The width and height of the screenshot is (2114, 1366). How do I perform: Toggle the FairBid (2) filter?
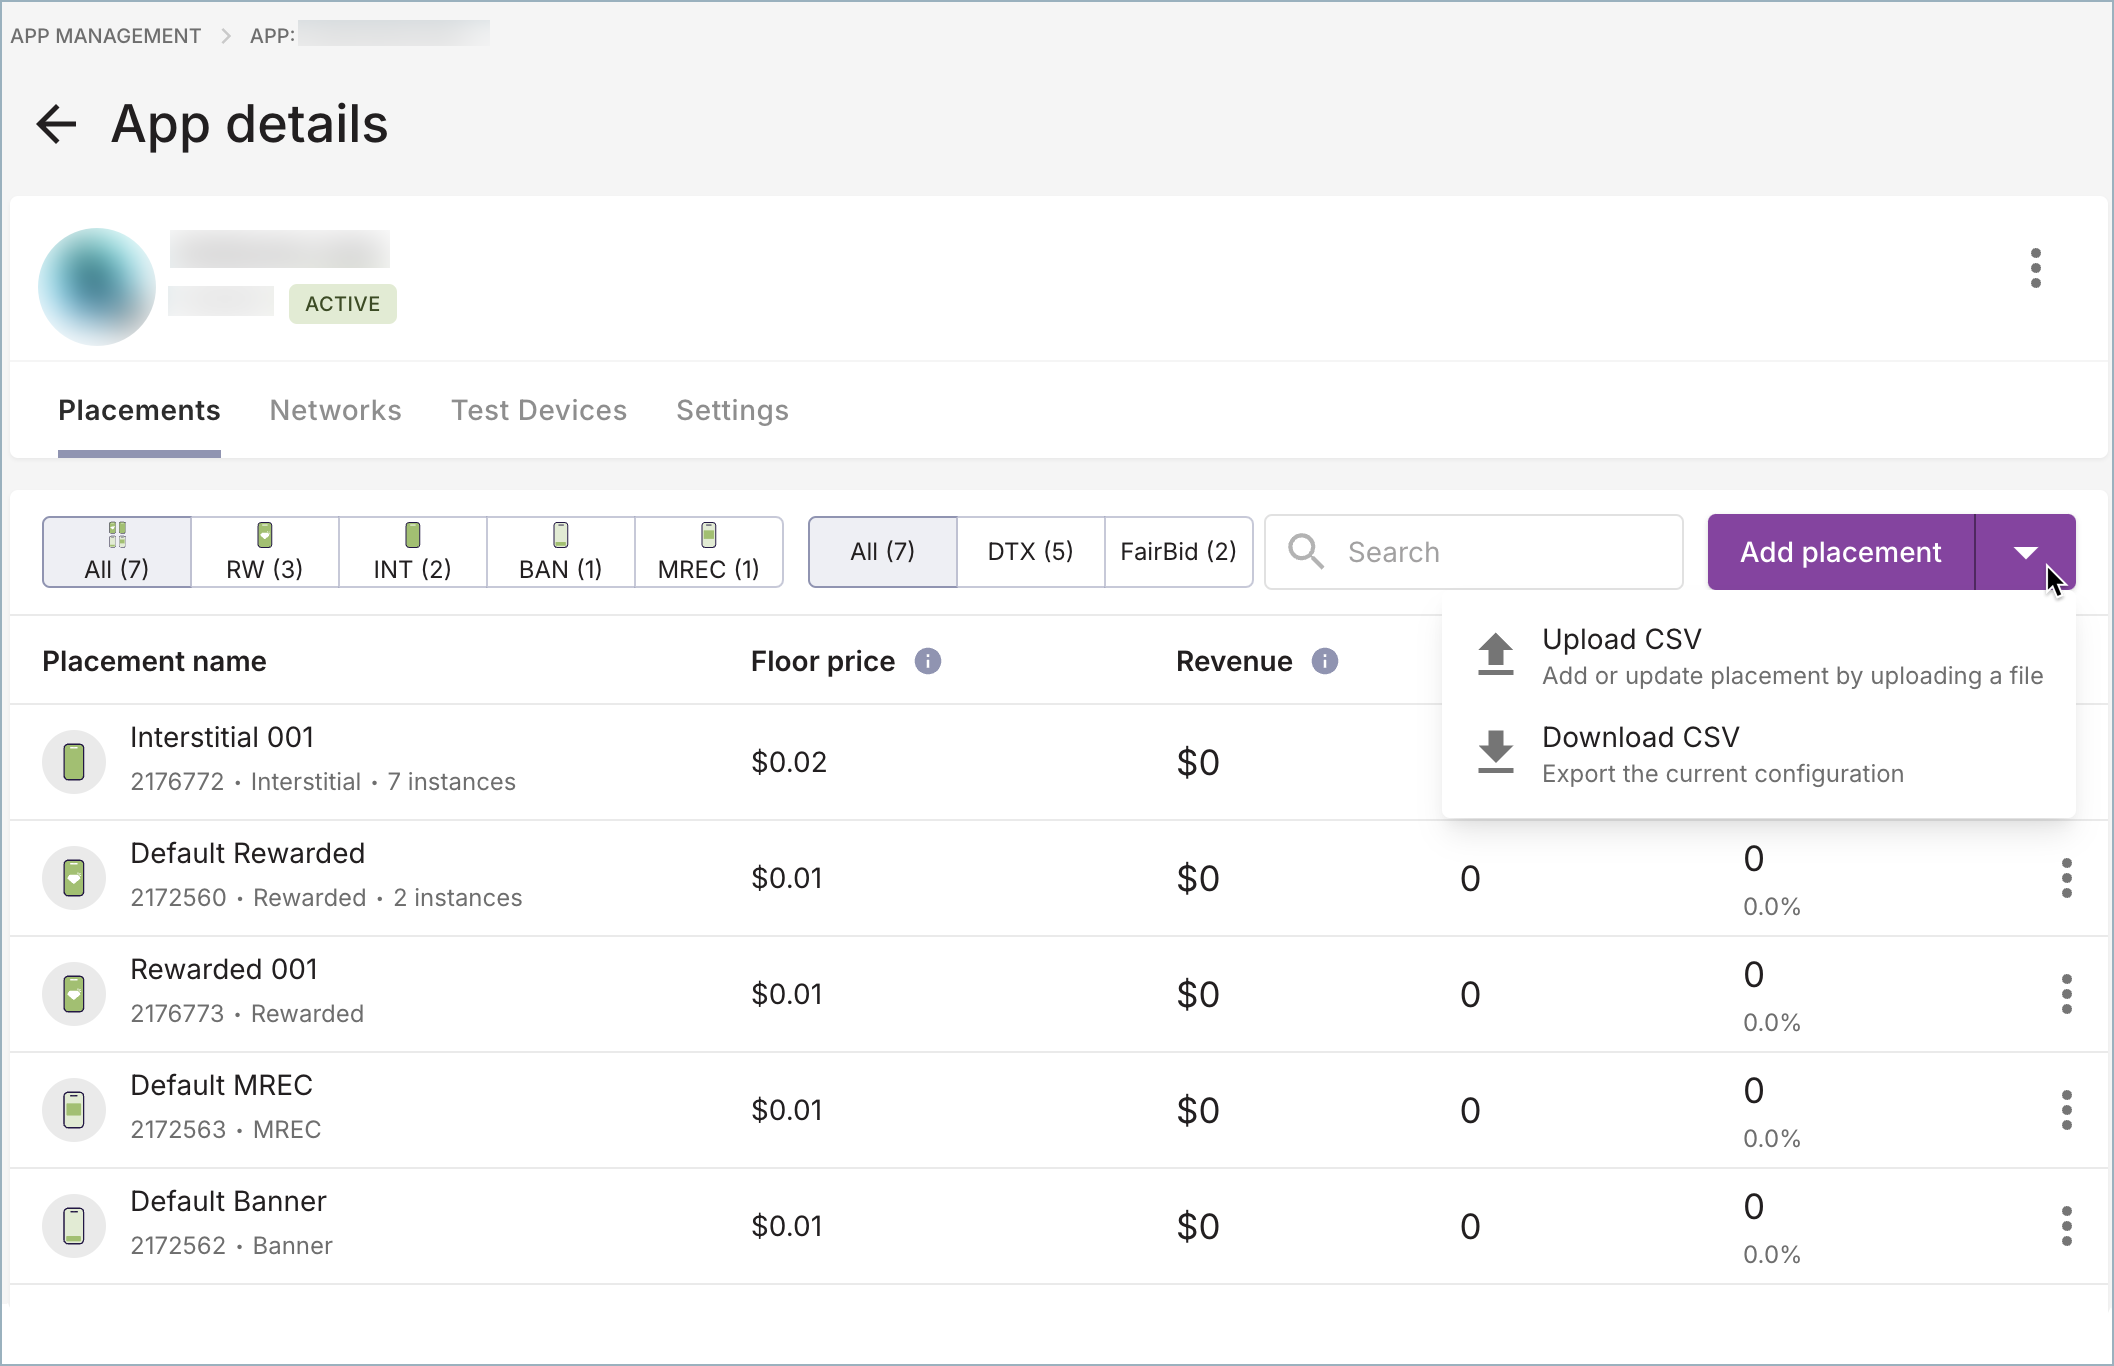tap(1178, 551)
